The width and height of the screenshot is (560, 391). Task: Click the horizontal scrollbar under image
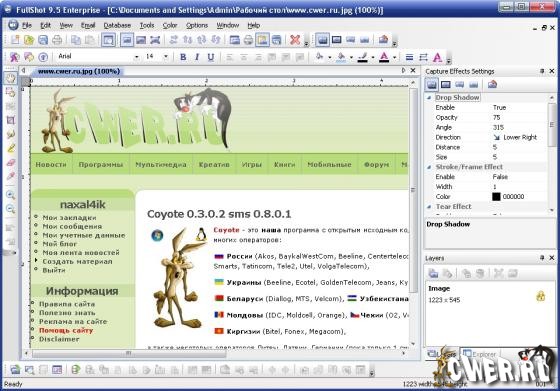129,354
